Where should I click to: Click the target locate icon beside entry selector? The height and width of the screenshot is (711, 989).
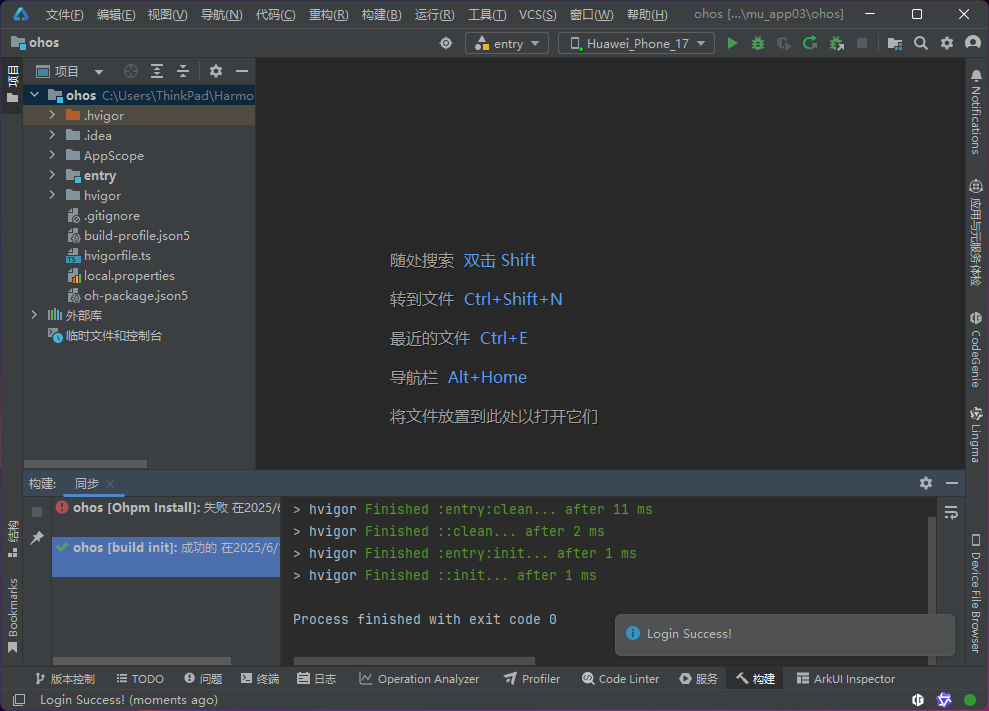click(446, 43)
